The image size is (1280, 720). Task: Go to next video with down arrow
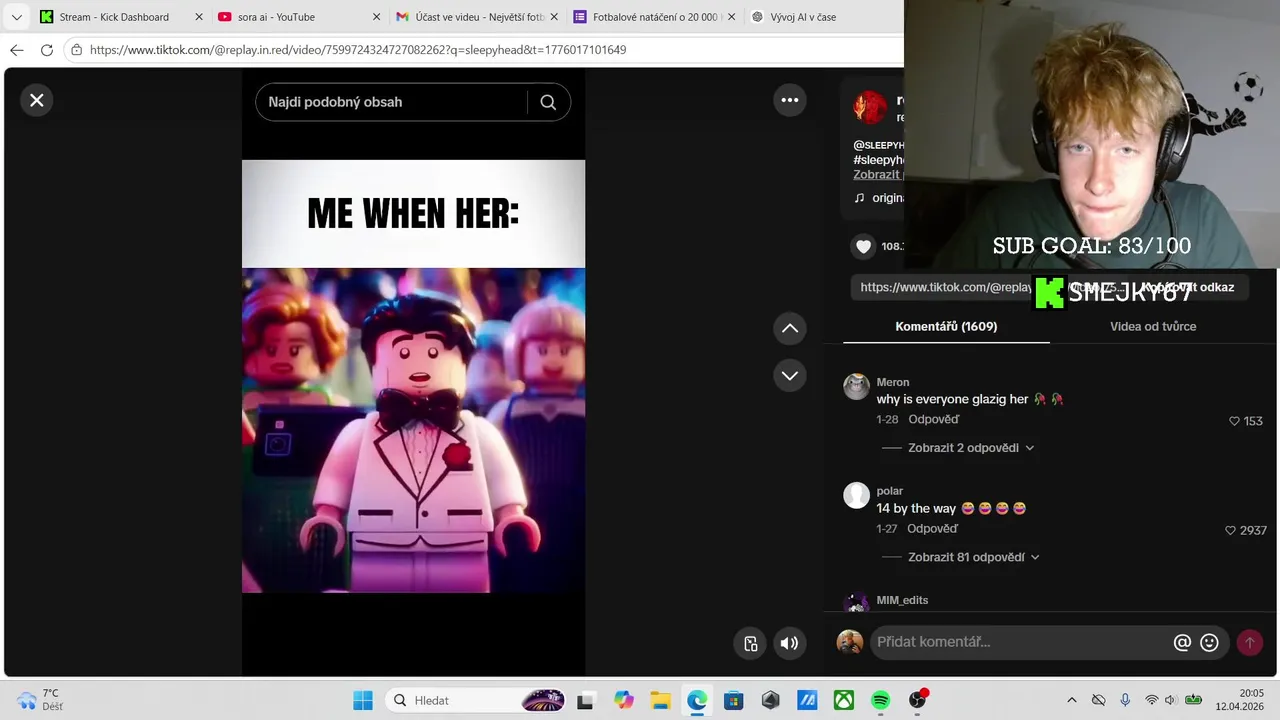pyautogui.click(x=790, y=375)
